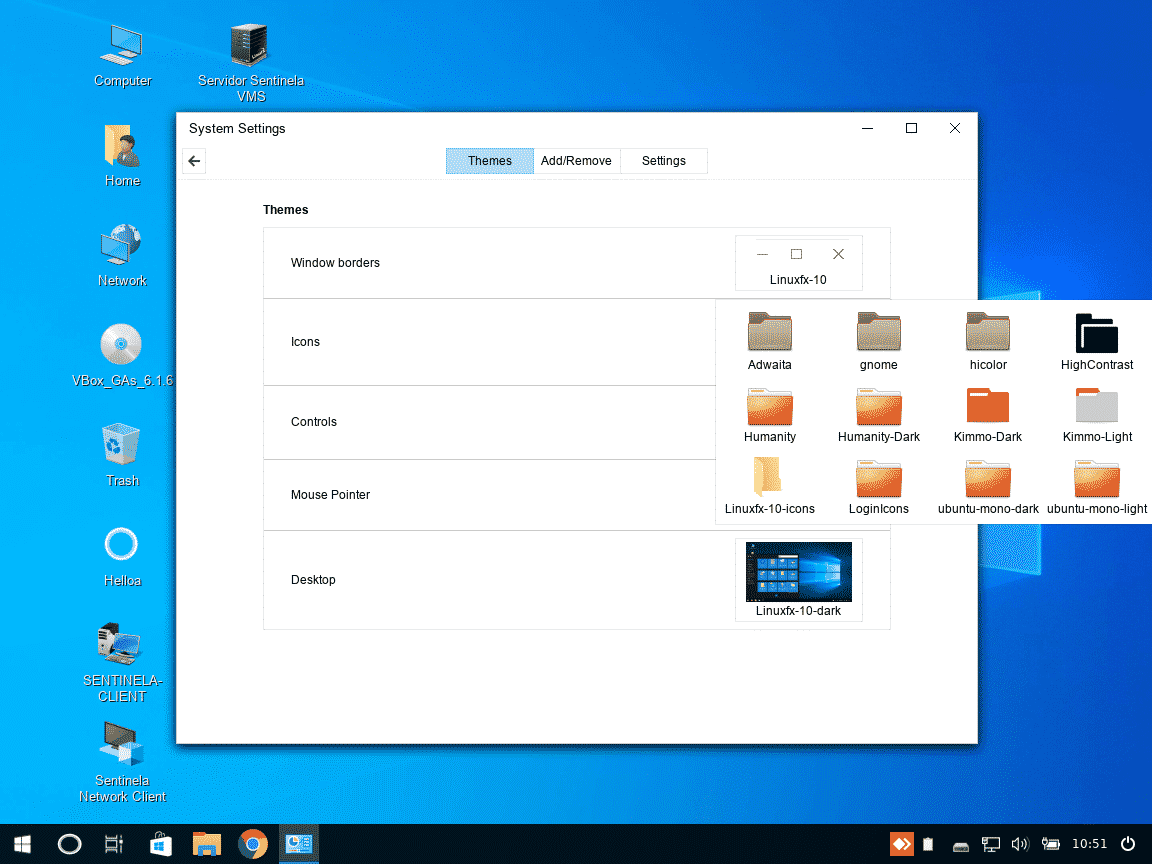This screenshot has height=864, width=1152.
Task: Select the Themes tab
Action: (x=490, y=161)
